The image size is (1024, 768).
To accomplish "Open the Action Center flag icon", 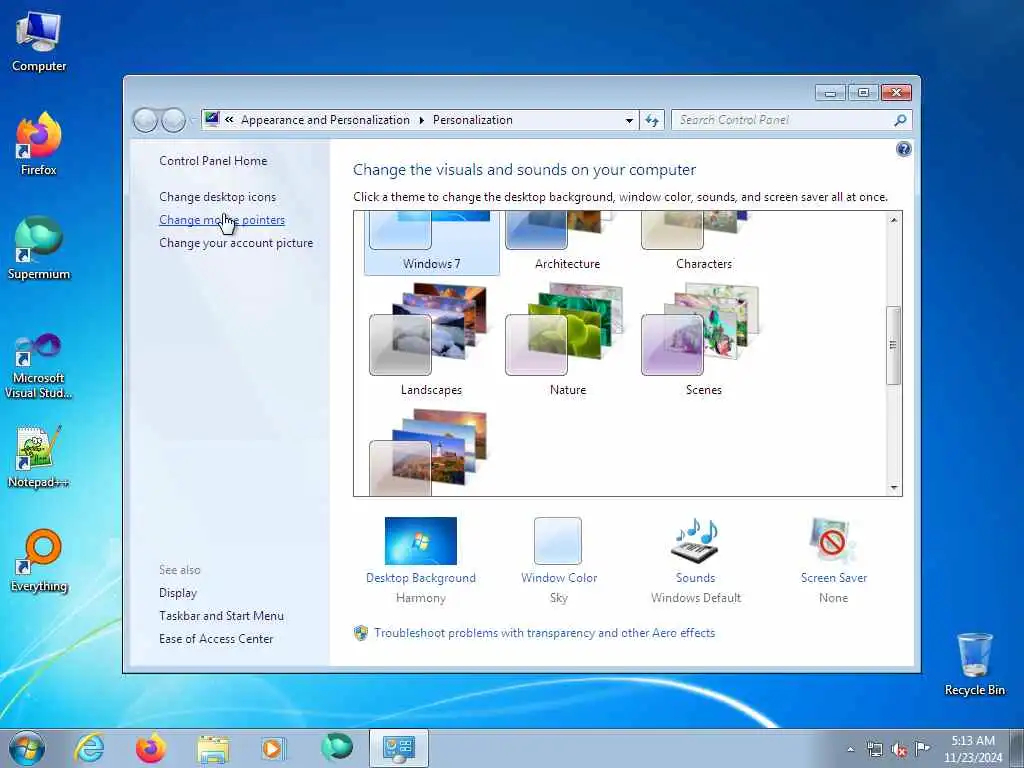I will [x=922, y=749].
